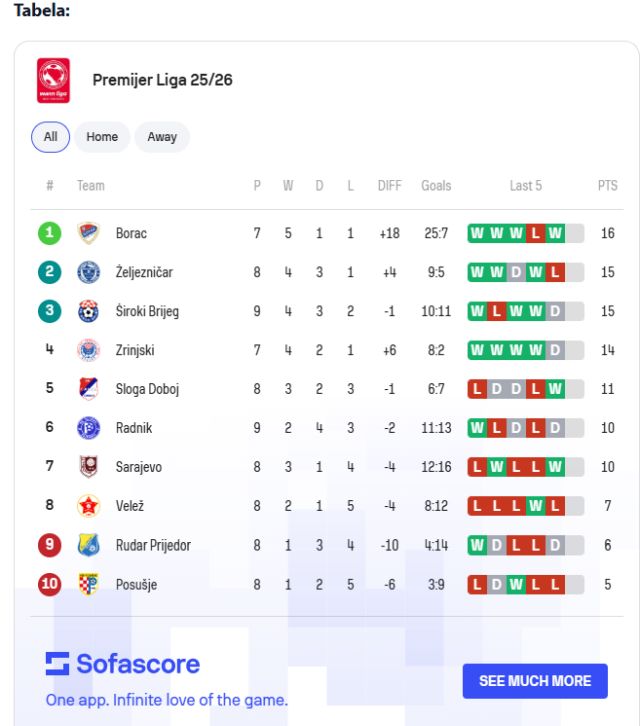Open the Sofascore logo link
Screen dimensions: 640x726
(123, 664)
